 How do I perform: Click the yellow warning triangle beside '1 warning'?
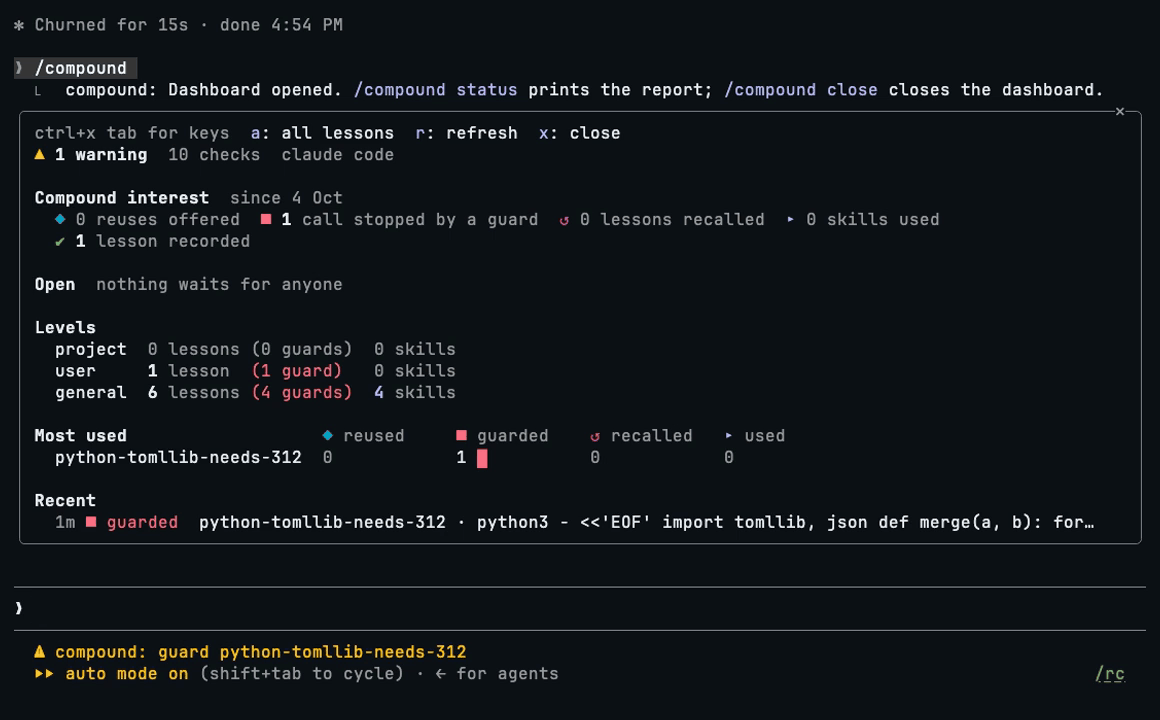point(40,154)
